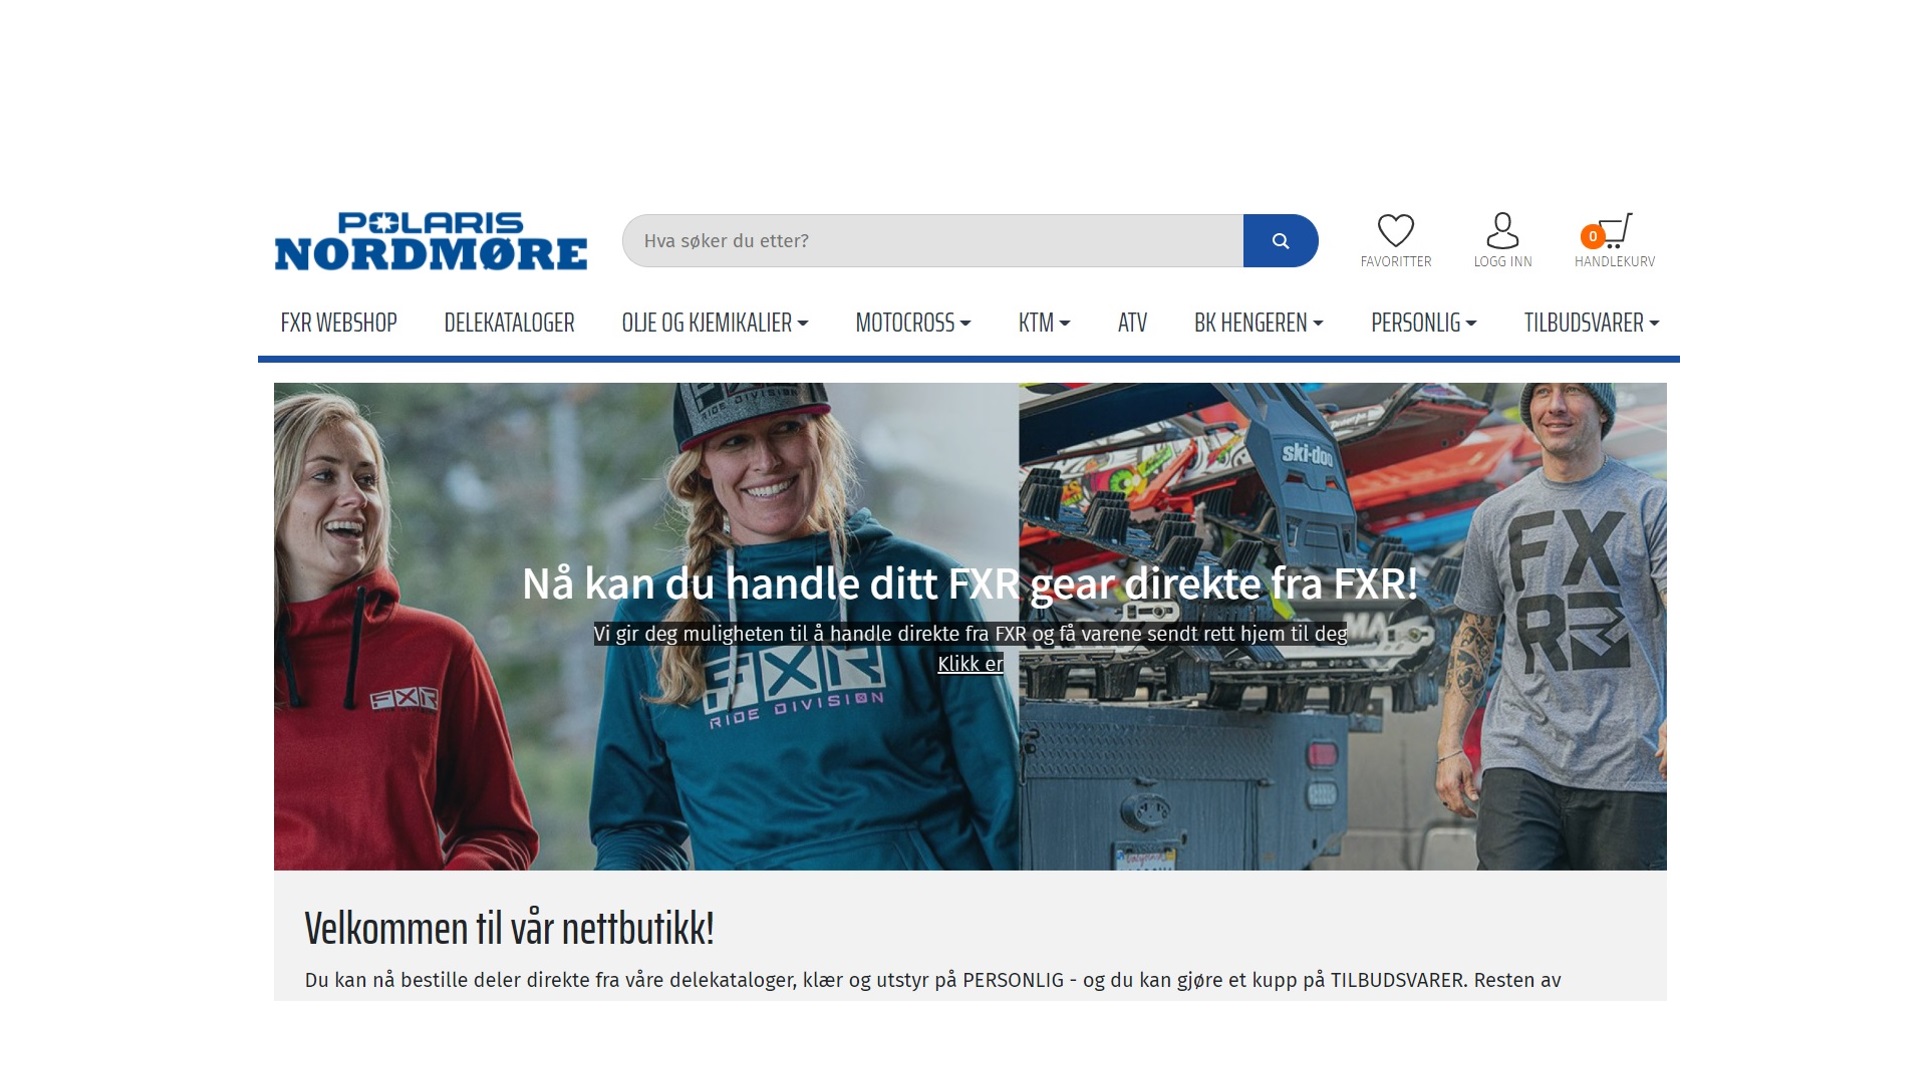Viewport: 1920px width, 1080px height.
Task: Open favorites via the heart icon
Action: click(x=1395, y=231)
